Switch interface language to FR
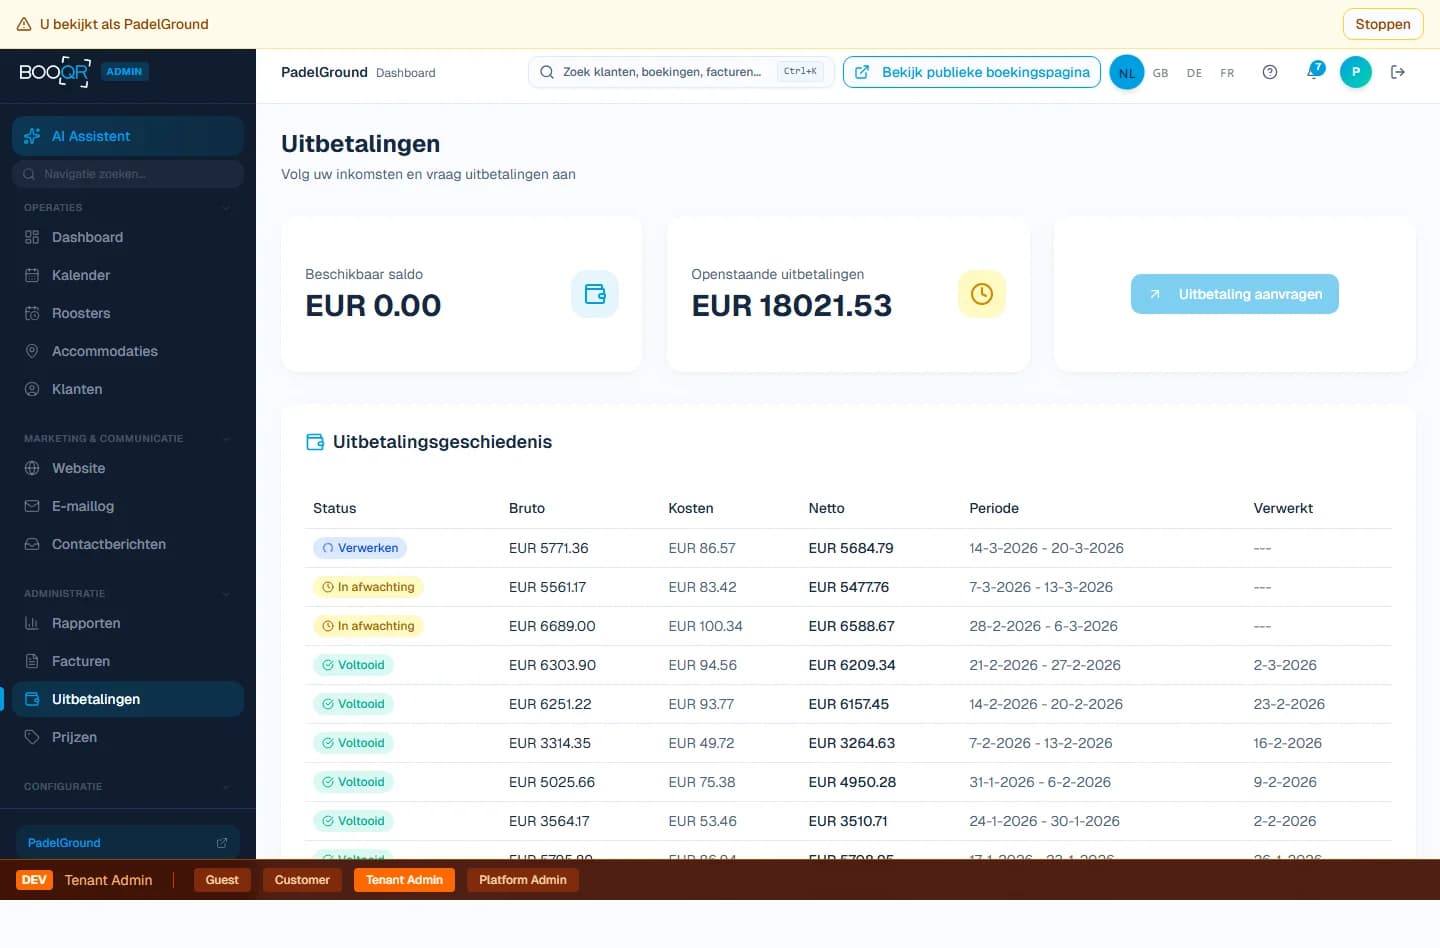Viewport: 1440px width, 948px height. 1227,72
